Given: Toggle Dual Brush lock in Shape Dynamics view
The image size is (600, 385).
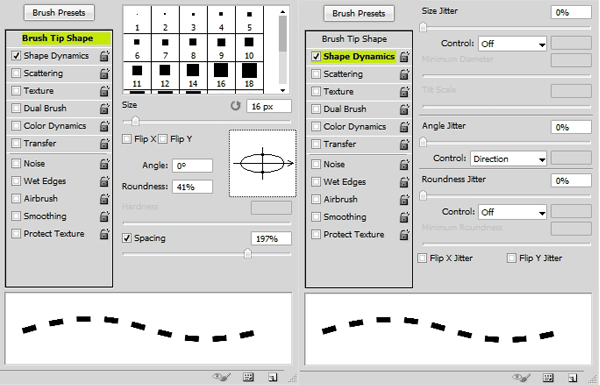Looking at the screenshot, I should 404,109.
